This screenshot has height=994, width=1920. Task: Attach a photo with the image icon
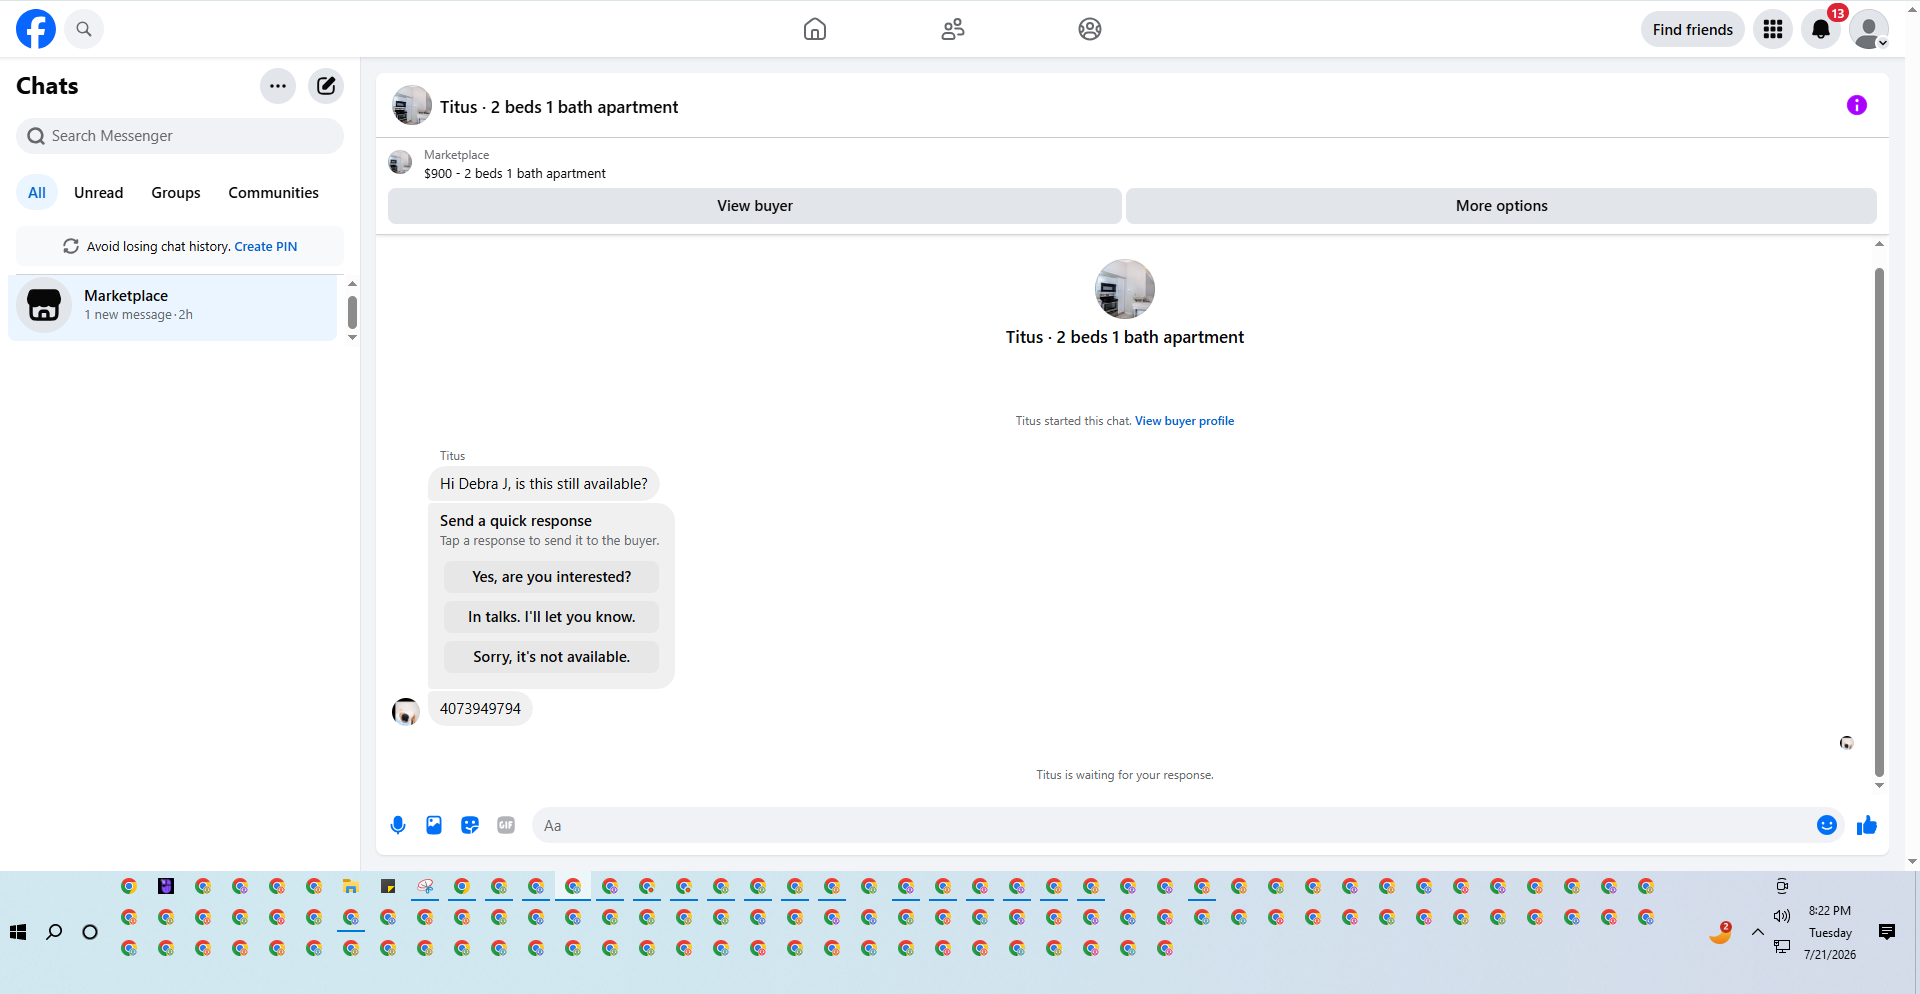(434, 825)
